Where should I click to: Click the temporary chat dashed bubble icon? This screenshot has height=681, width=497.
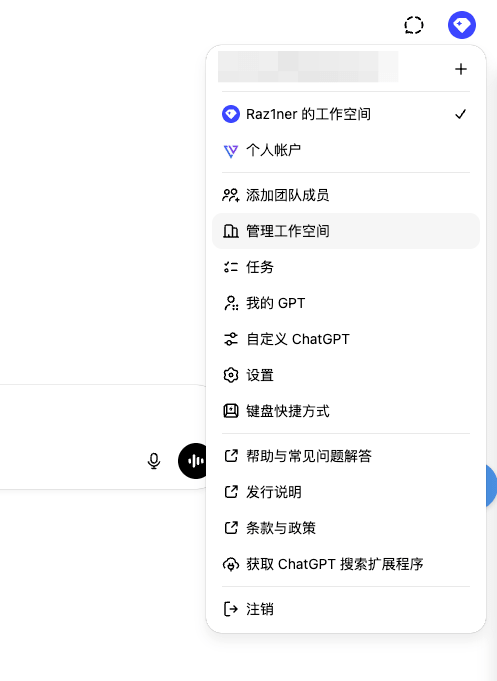click(x=414, y=25)
